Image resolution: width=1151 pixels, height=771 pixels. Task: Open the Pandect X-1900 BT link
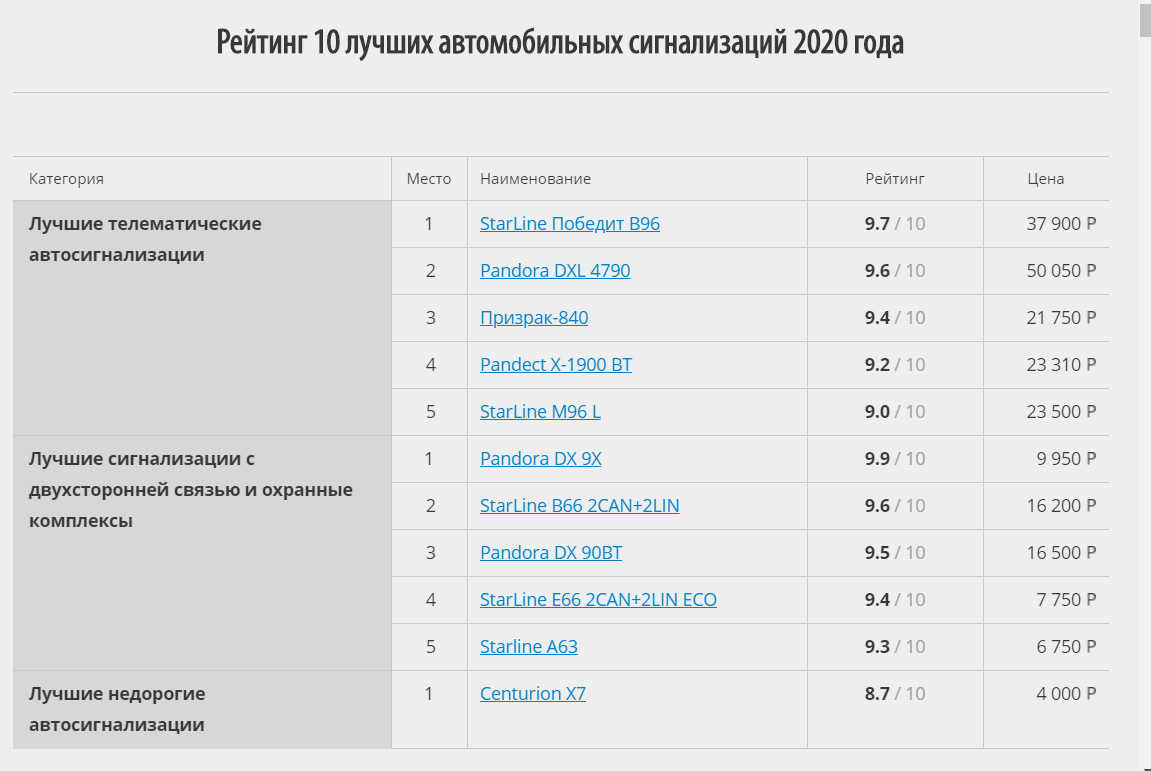point(556,365)
